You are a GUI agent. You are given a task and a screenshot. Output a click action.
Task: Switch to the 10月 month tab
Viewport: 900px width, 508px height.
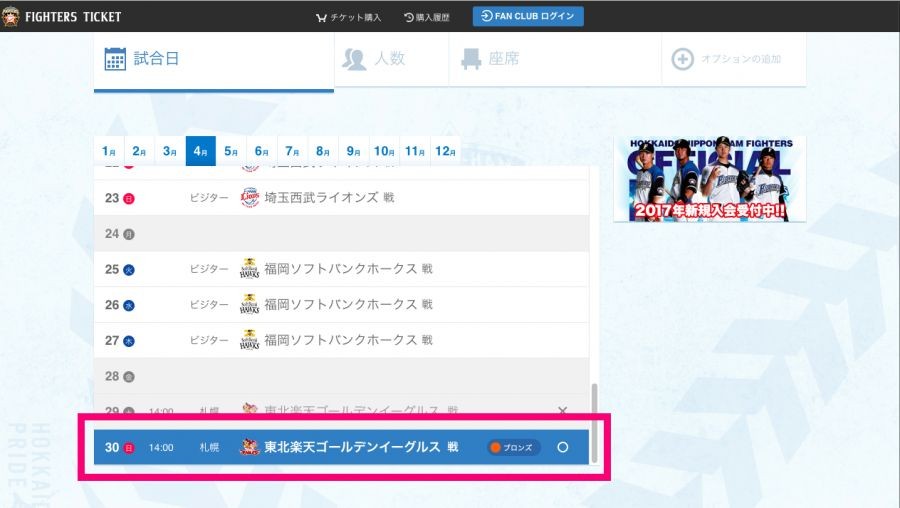[x=384, y=151]
